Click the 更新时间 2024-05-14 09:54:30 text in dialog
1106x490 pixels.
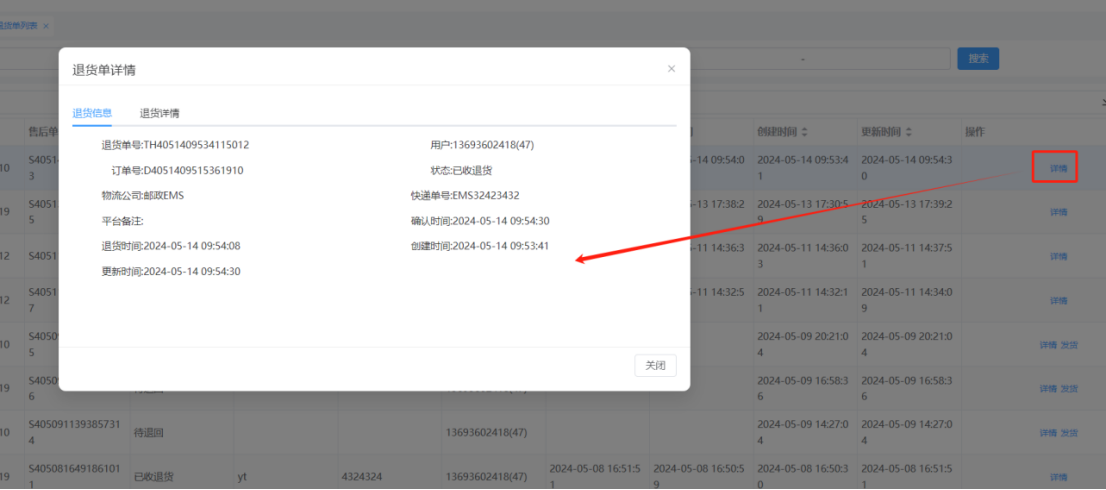(171, 271)
